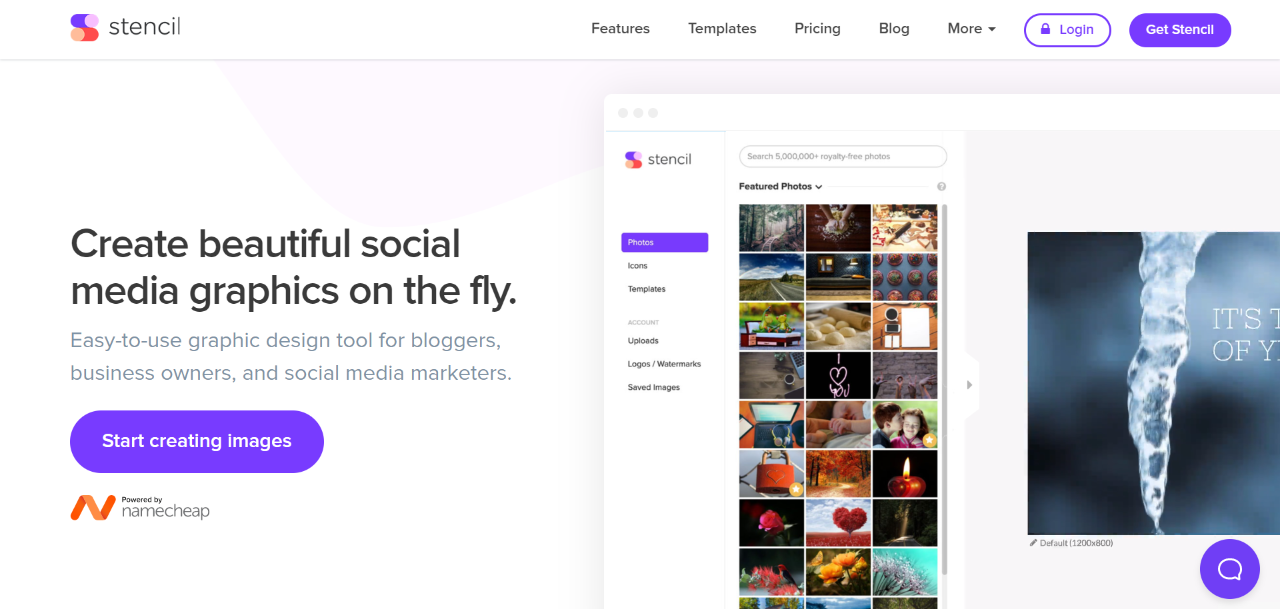The width and height of the screenshot is (1280, 609).
Task: Select the Icons sidebar item
Action: tap(638, 266)
